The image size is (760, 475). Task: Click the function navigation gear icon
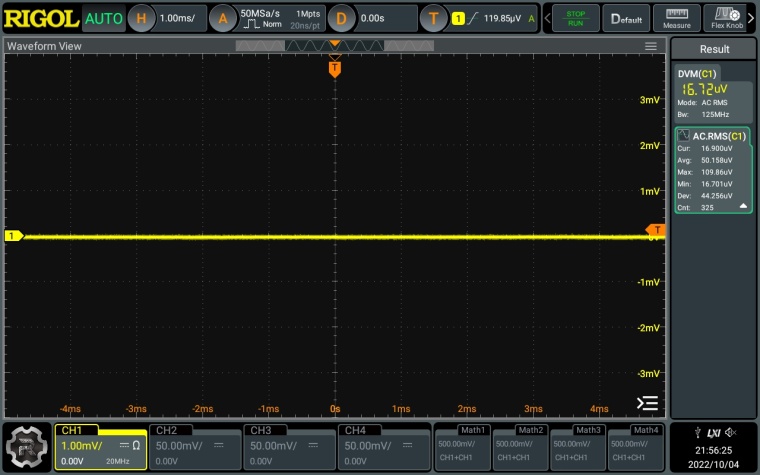[x=27, y=446]
